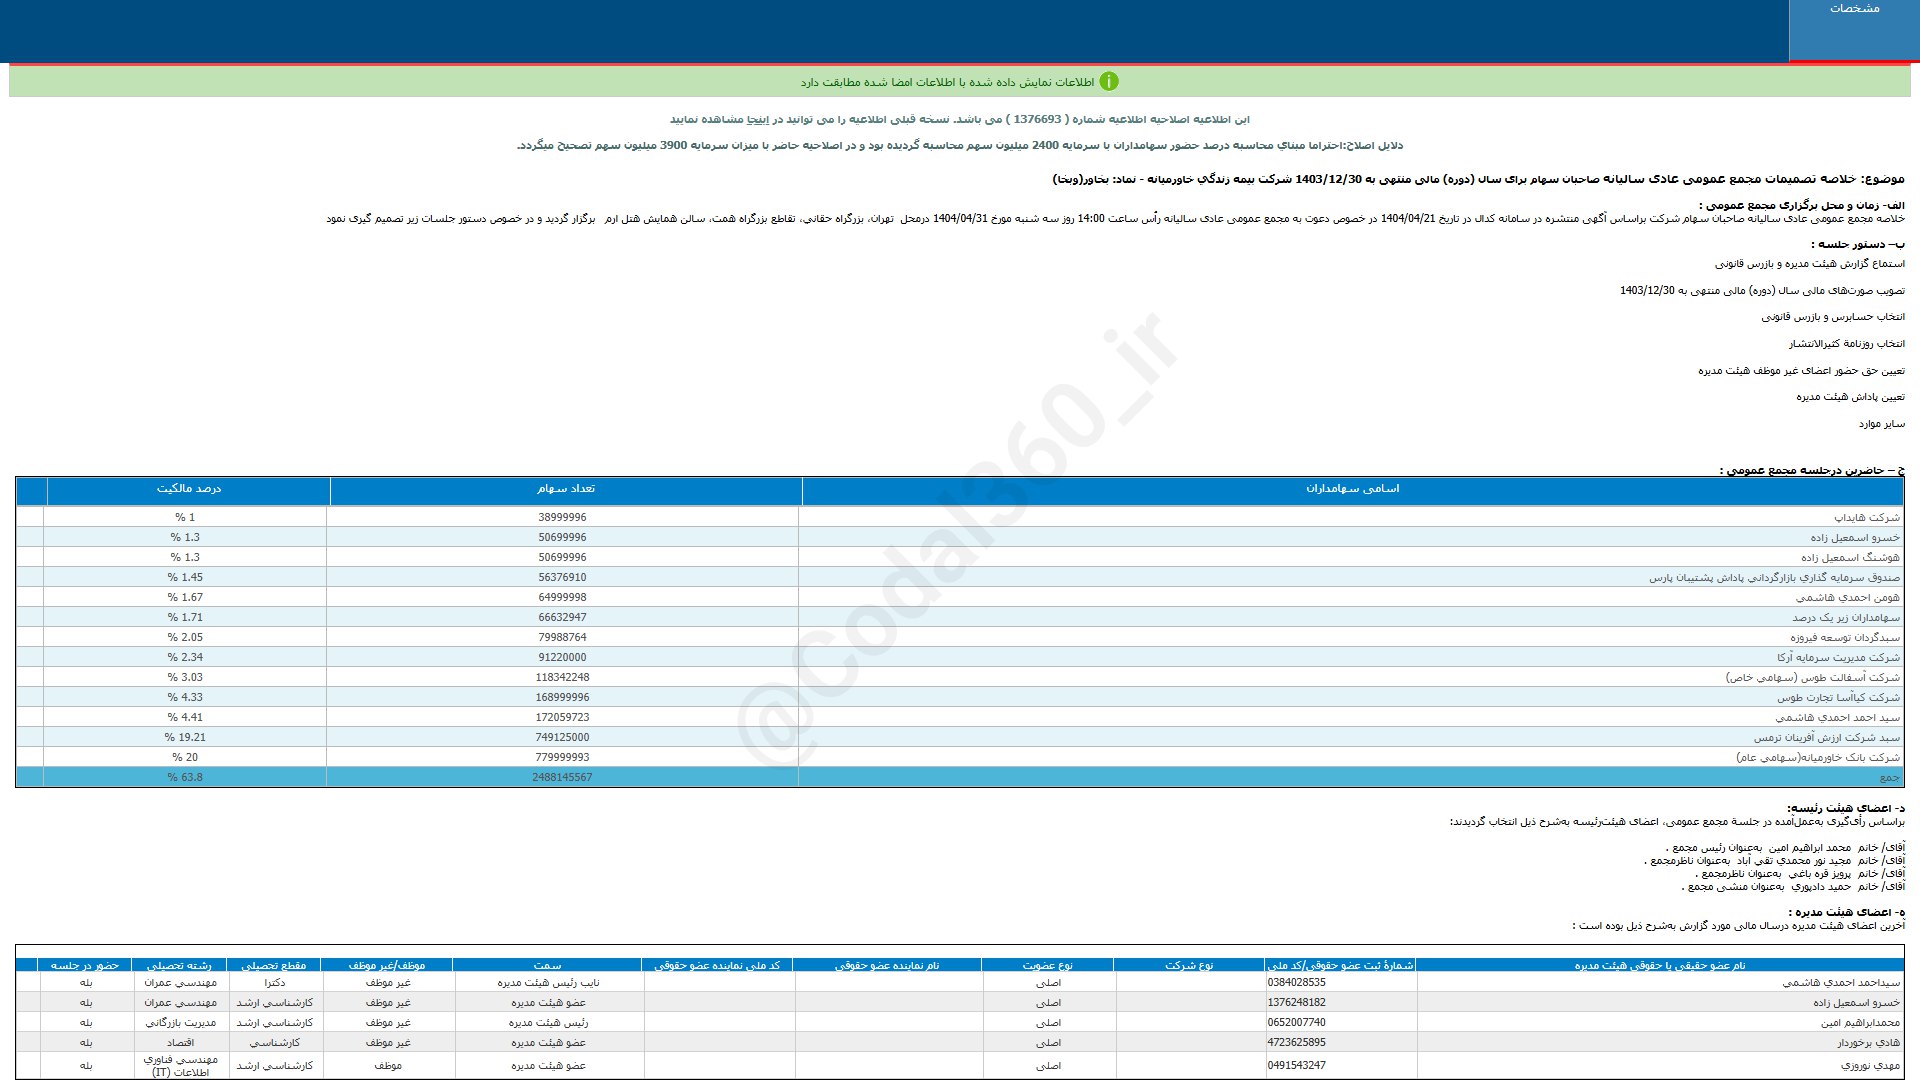Click the اقتصاد field of study cell

(180, 1043)
